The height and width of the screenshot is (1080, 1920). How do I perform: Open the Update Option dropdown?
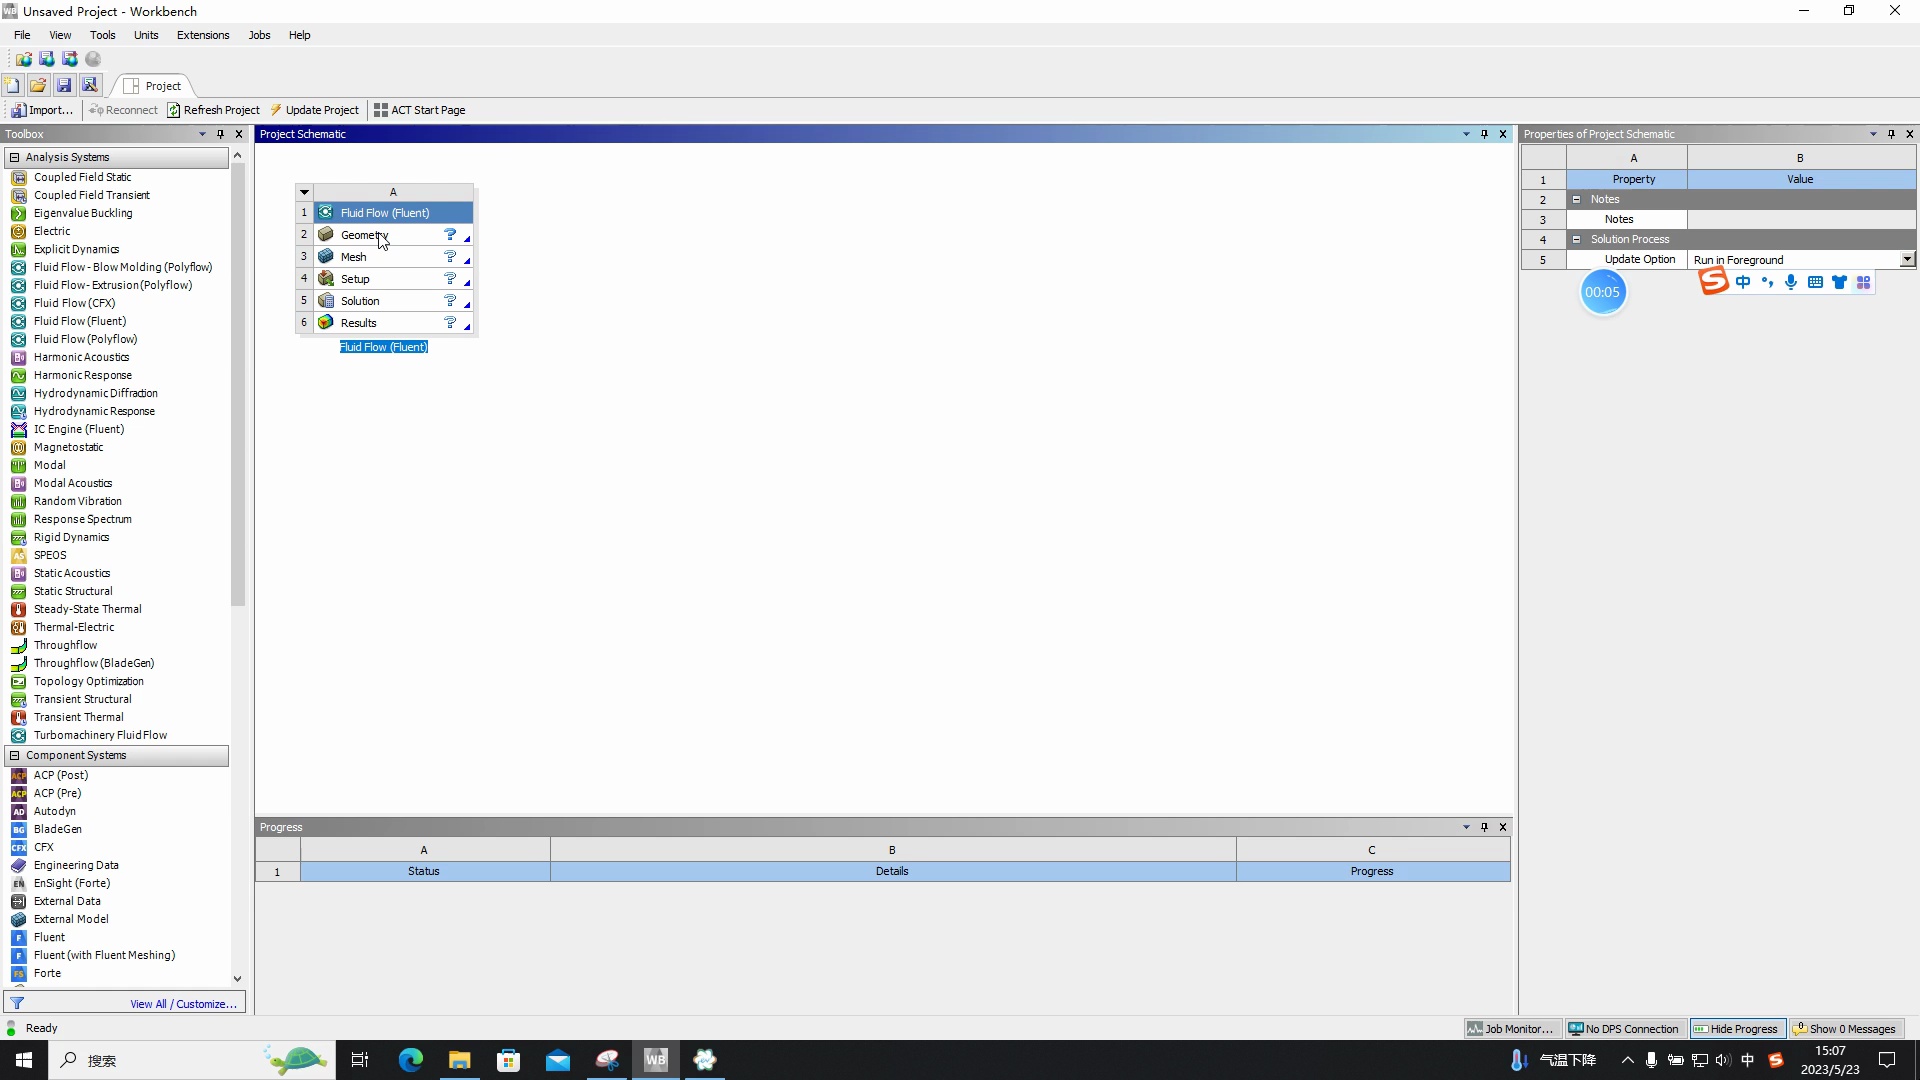coord(1906,259)
